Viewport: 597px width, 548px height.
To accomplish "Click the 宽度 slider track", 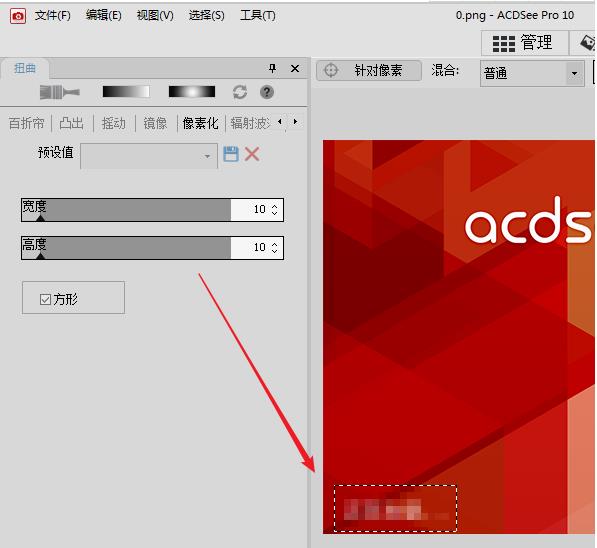I will click(x=126, y=209).
